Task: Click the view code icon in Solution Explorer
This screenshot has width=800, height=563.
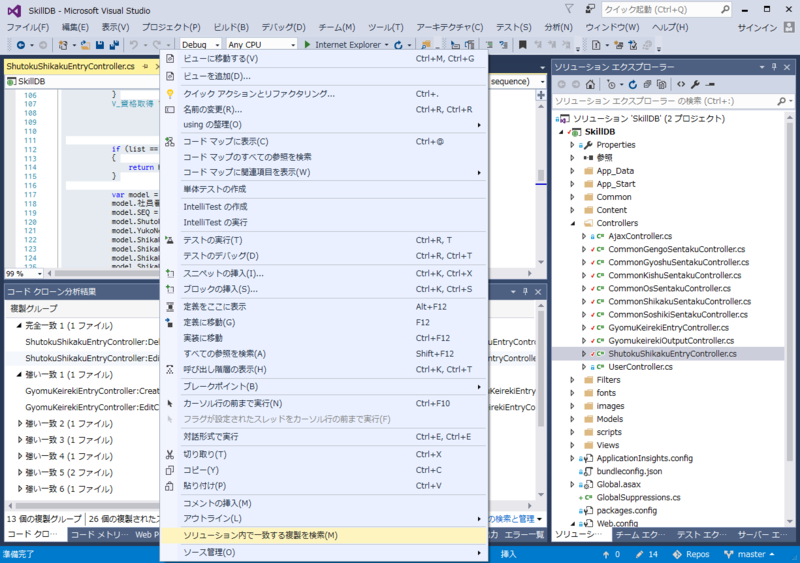Action: pyautogui.click(x=681, y=84)
